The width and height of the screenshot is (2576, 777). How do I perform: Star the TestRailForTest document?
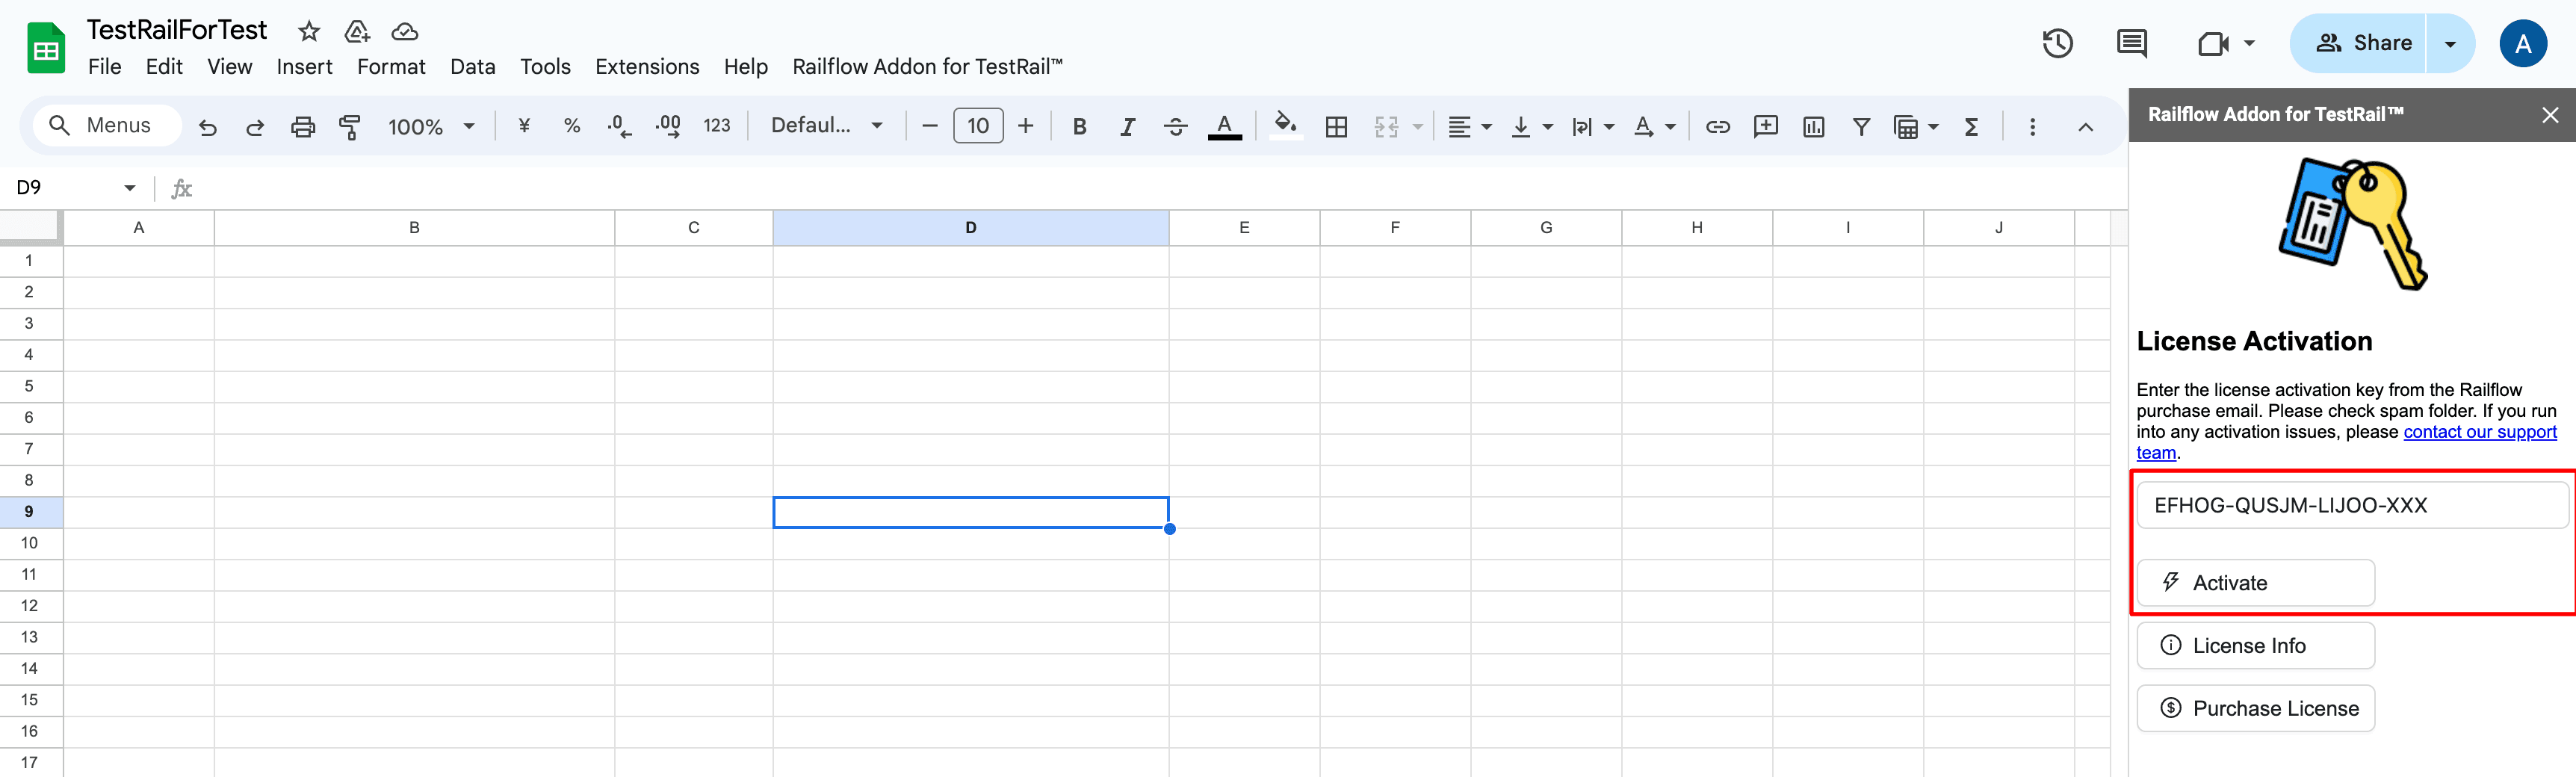pyautogui.click(x=309, y=31)
